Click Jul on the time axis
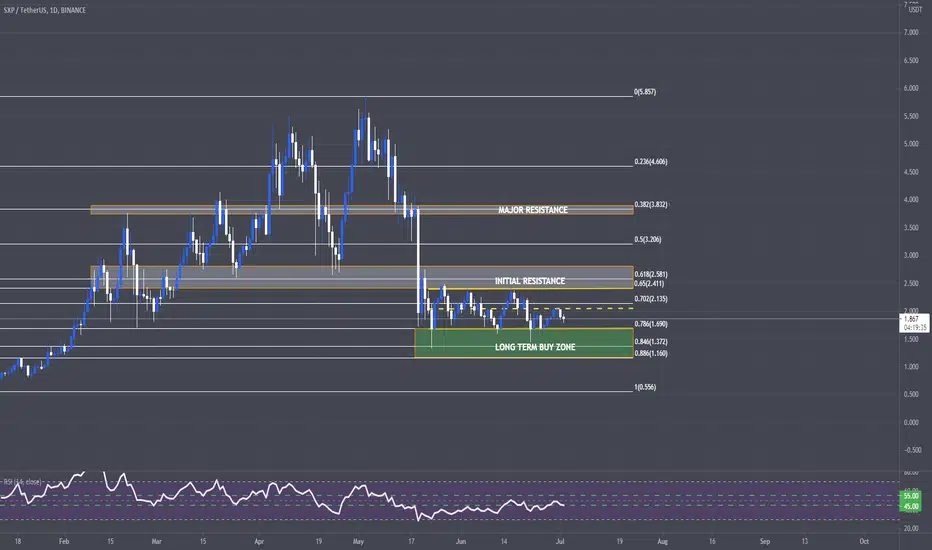The image size is (932, 550). 559,542
